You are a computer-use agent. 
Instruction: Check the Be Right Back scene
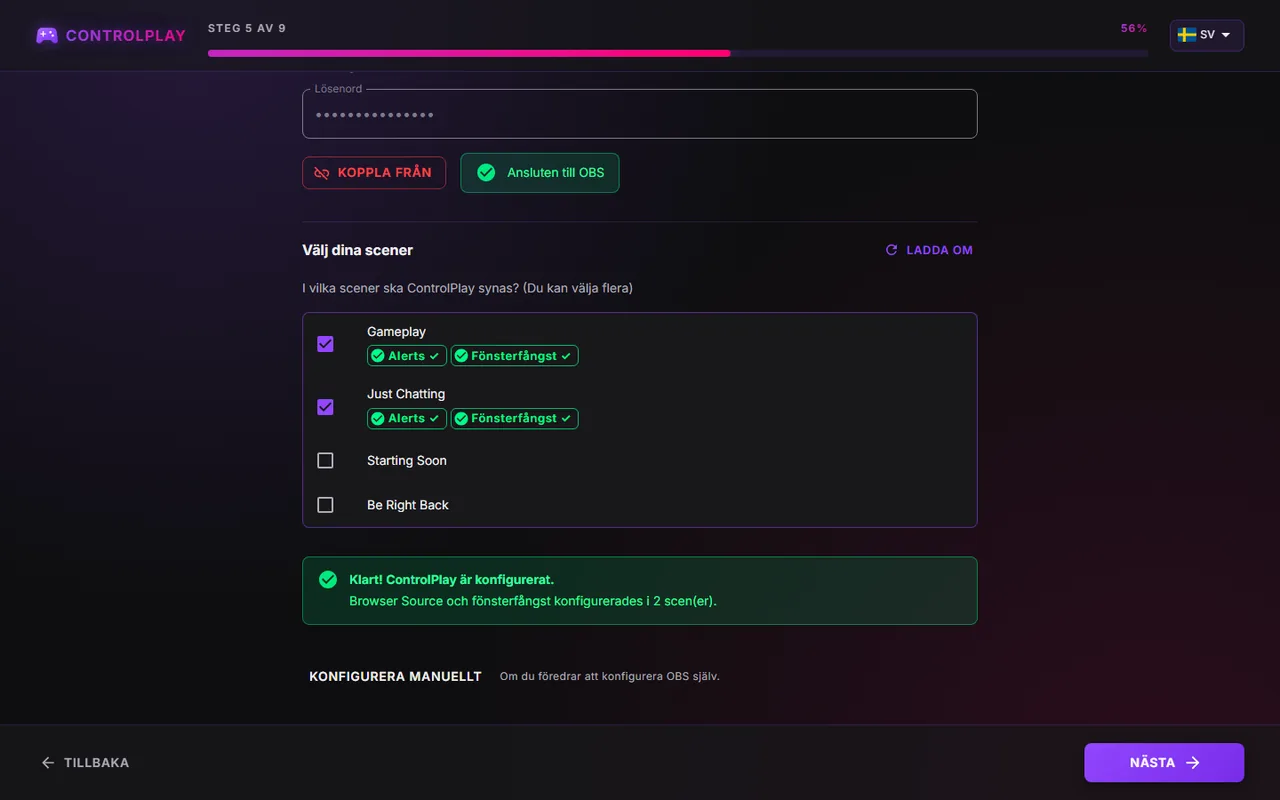pos(325,505)
